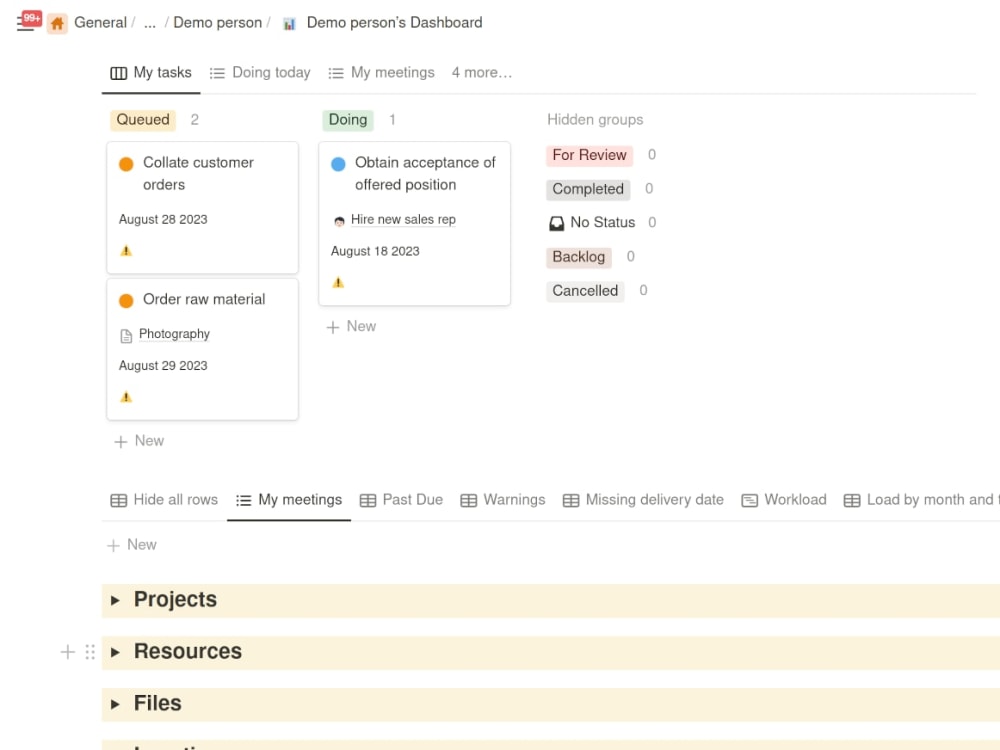Select My meetings tab in lower view bar
1000x750 pixels.
point(289,500)
